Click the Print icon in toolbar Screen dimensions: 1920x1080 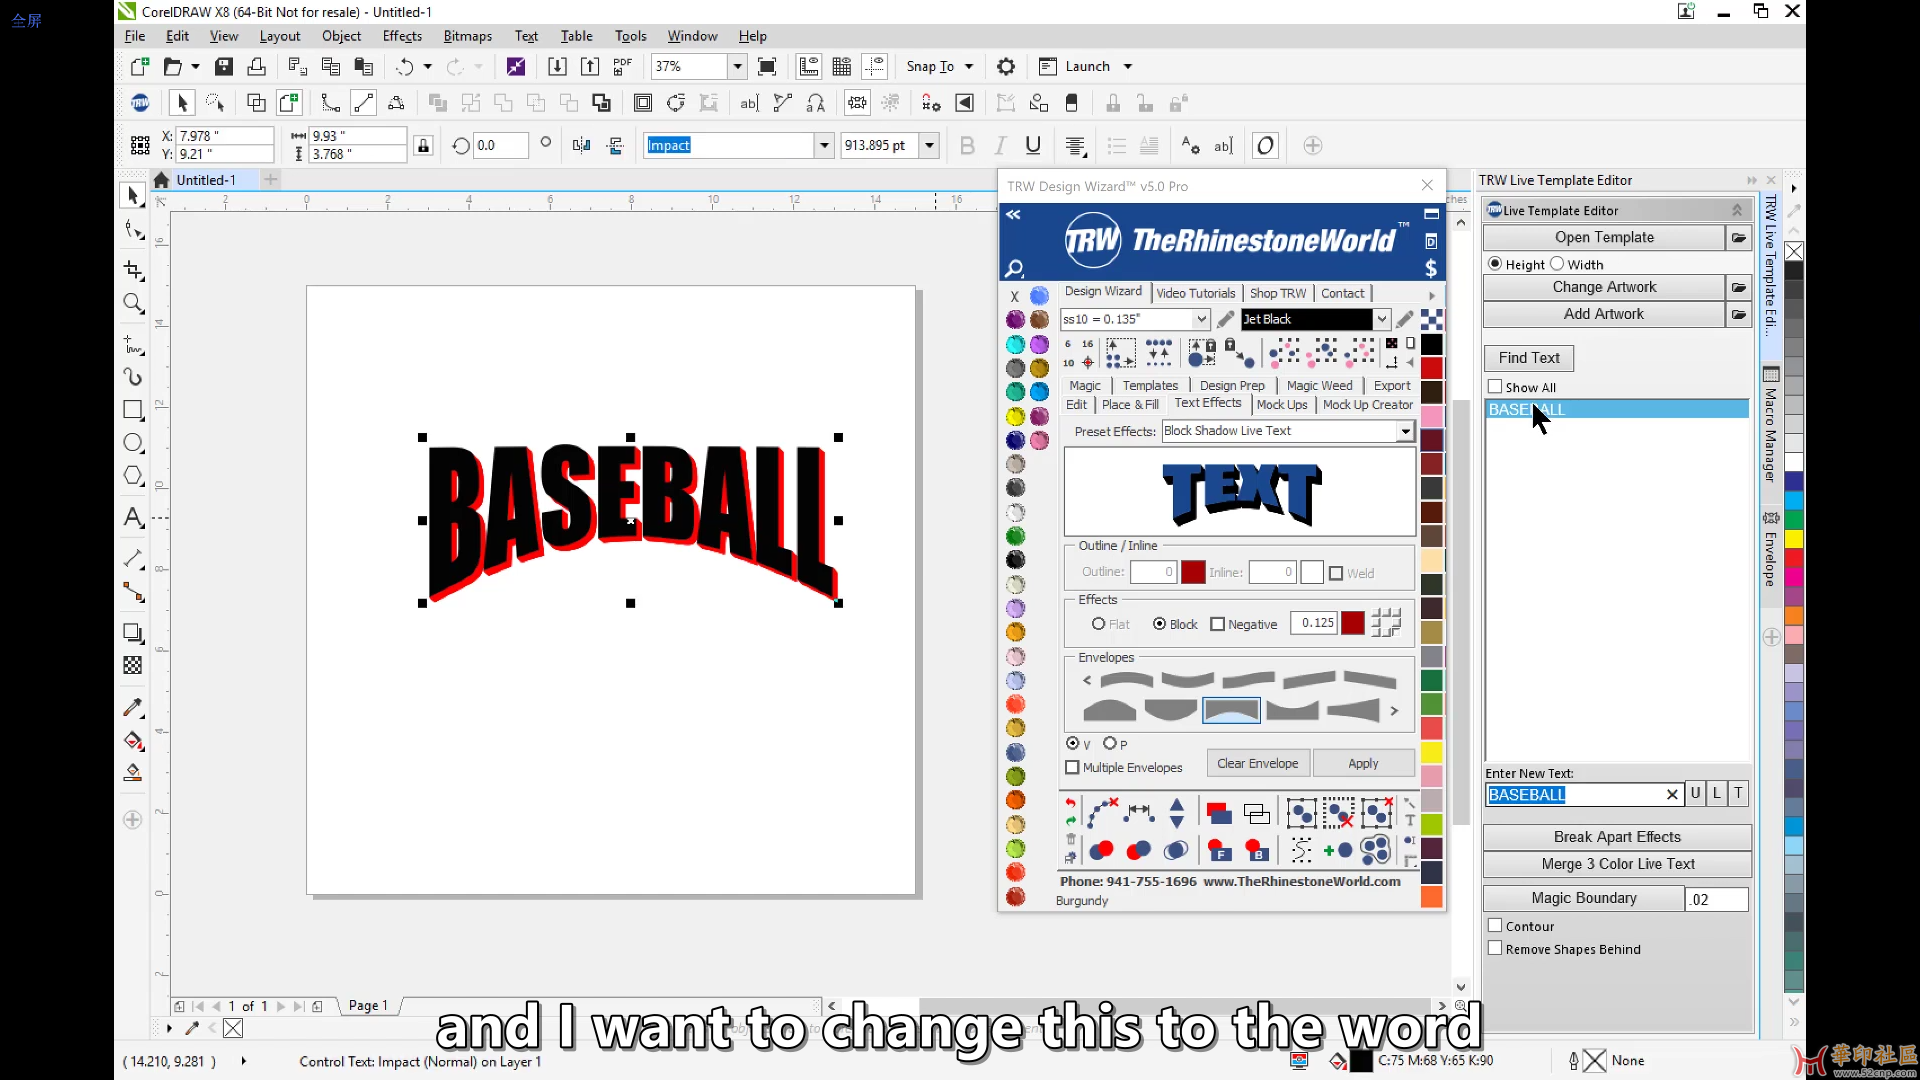(257, 66)
